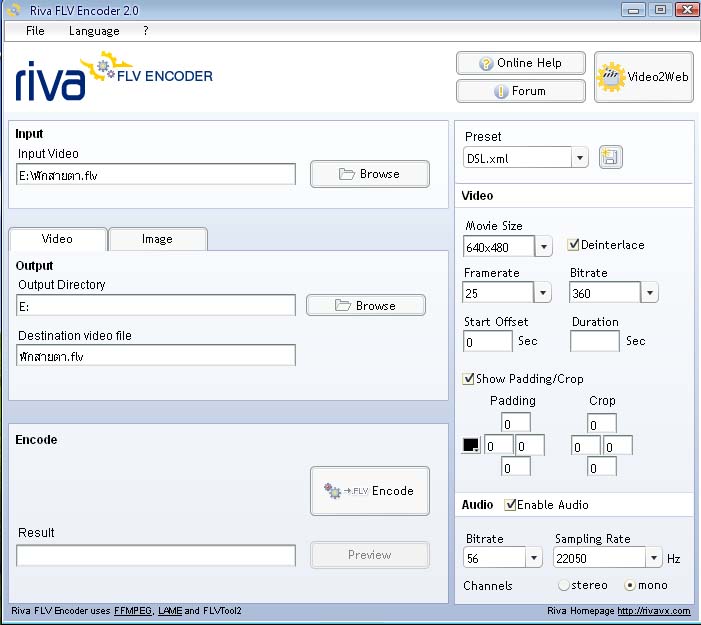
Task: Click the save preset floppy disk icon
Action: (x=610, y=157)
